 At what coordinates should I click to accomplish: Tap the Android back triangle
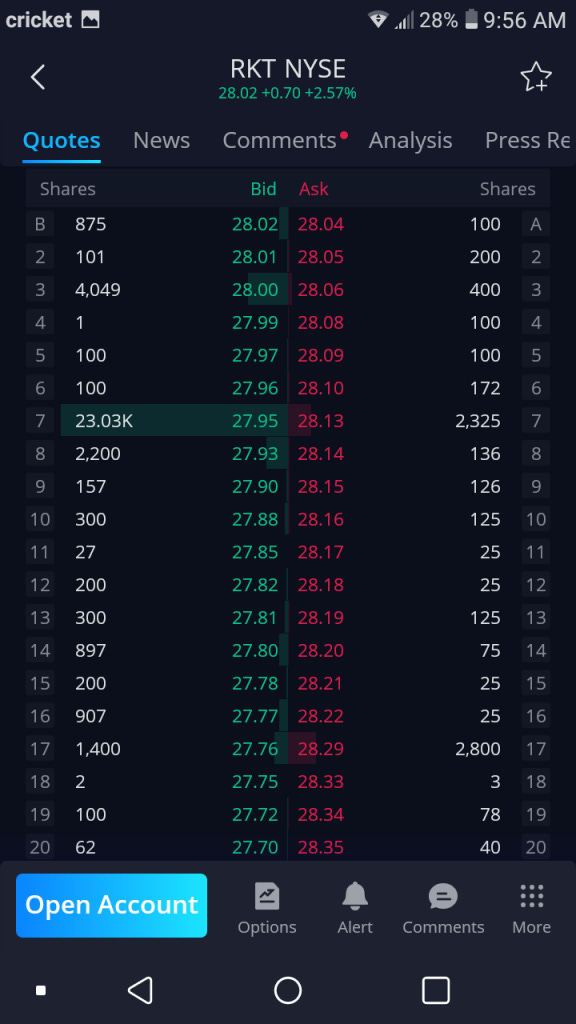[x=140, y=990]
